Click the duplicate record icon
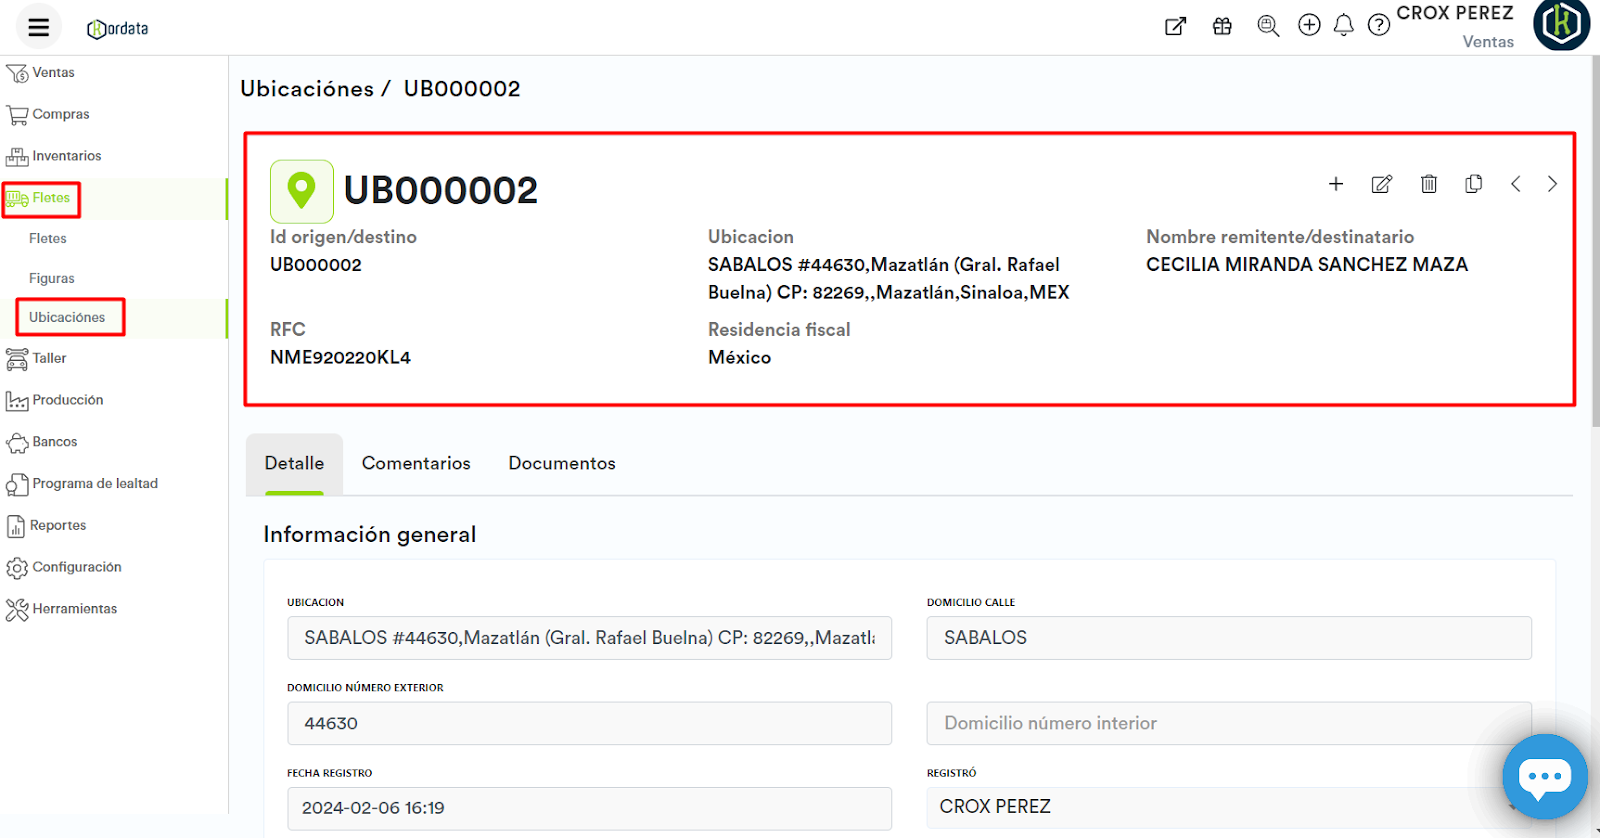This screenshot has height=838, width=1600. tap(1473, 184)
